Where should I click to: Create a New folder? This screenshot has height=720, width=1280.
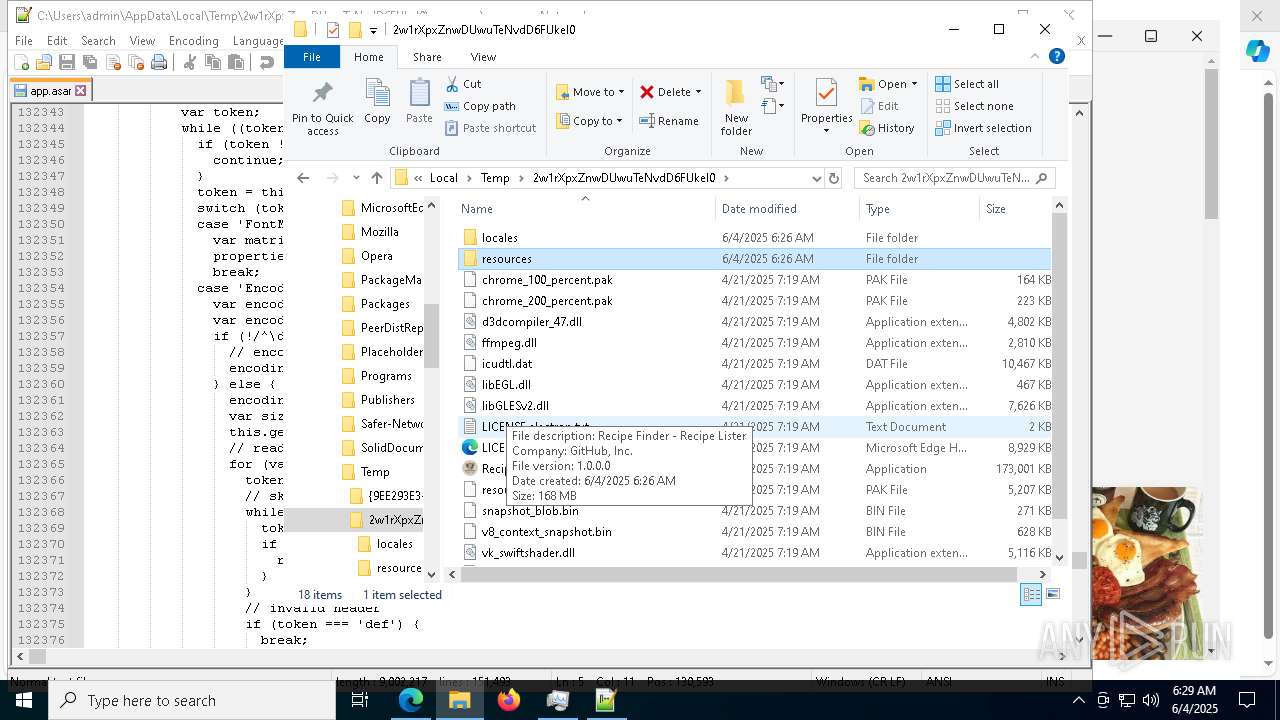[x=736, y=107]
